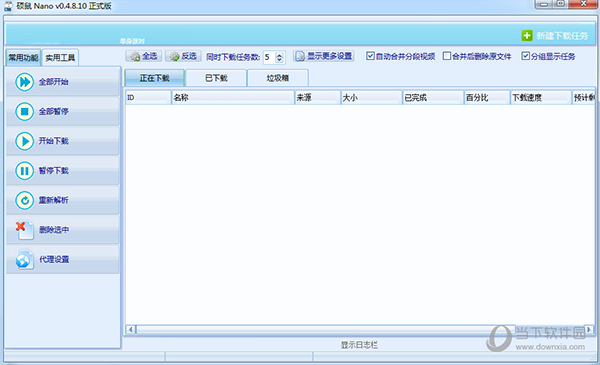
Task: Click 重新解析 button label
Action: [x=54, y=200]
